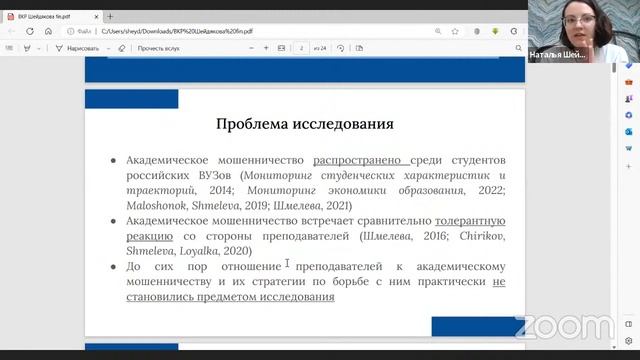Viewport: 640px width, 360px height.
Task: Activate the Нарисовать drawing tool
Action: pyautogui.click(x=78, y=48)
